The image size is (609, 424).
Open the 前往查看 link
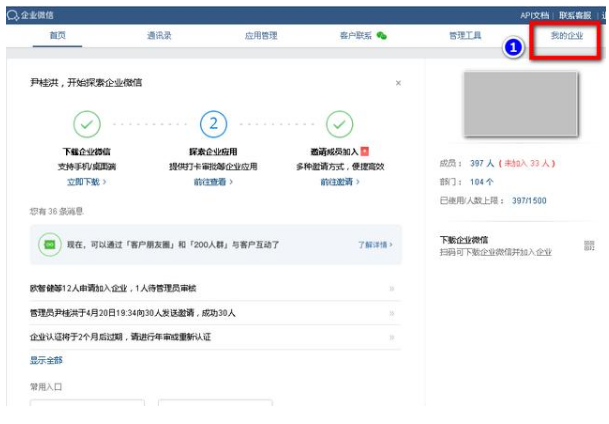point(213,182)
